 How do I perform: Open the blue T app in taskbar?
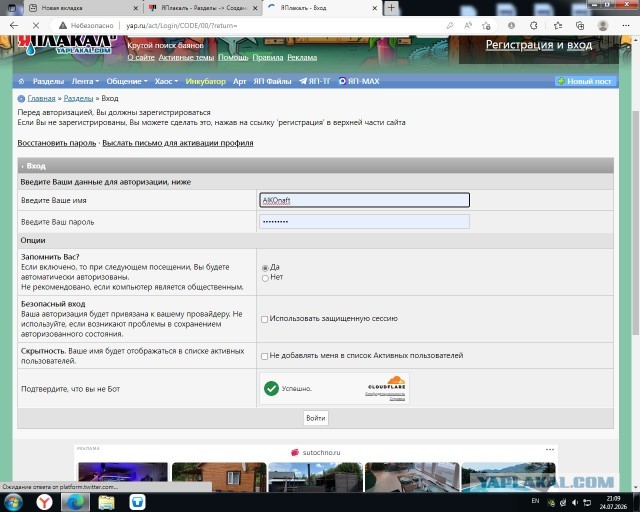[x=137, y=502]
